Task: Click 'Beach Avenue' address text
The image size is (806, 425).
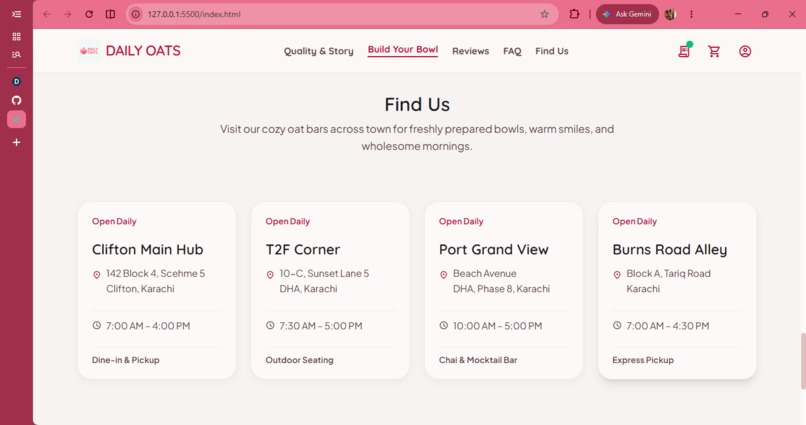Action: click(484, 273)
